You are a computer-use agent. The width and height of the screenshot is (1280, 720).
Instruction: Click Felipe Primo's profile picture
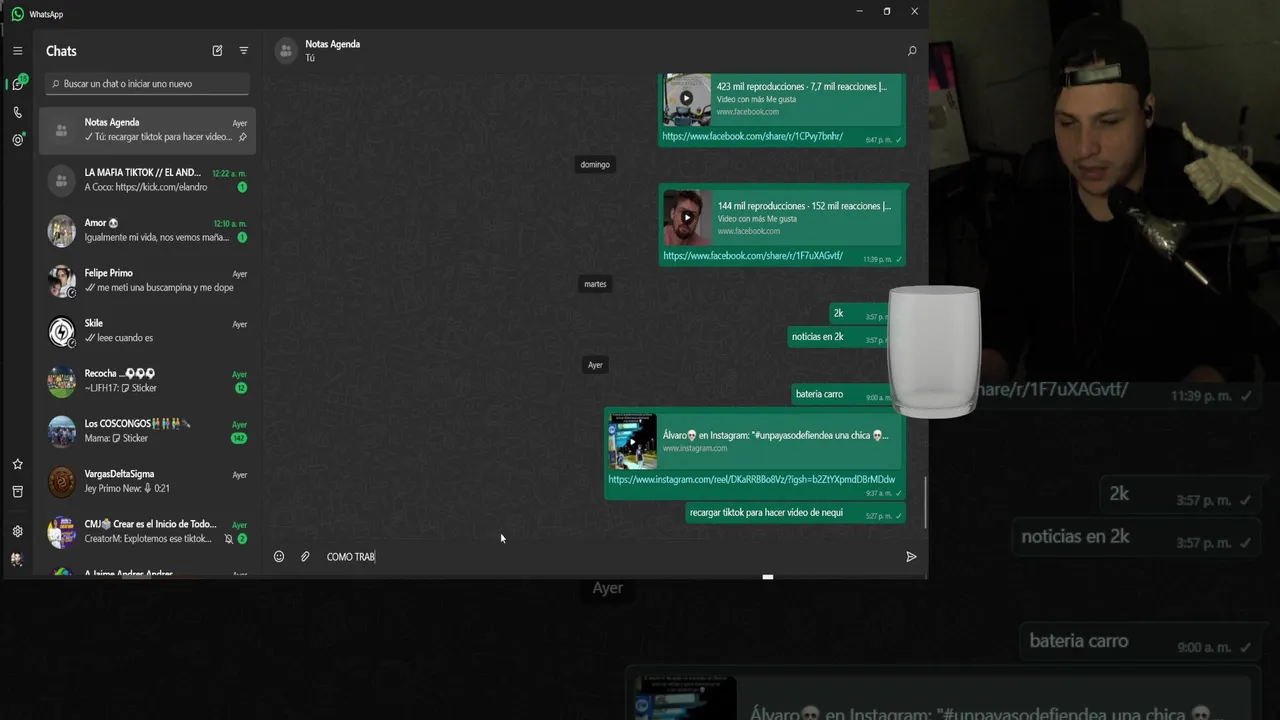[x=62, y=281]
